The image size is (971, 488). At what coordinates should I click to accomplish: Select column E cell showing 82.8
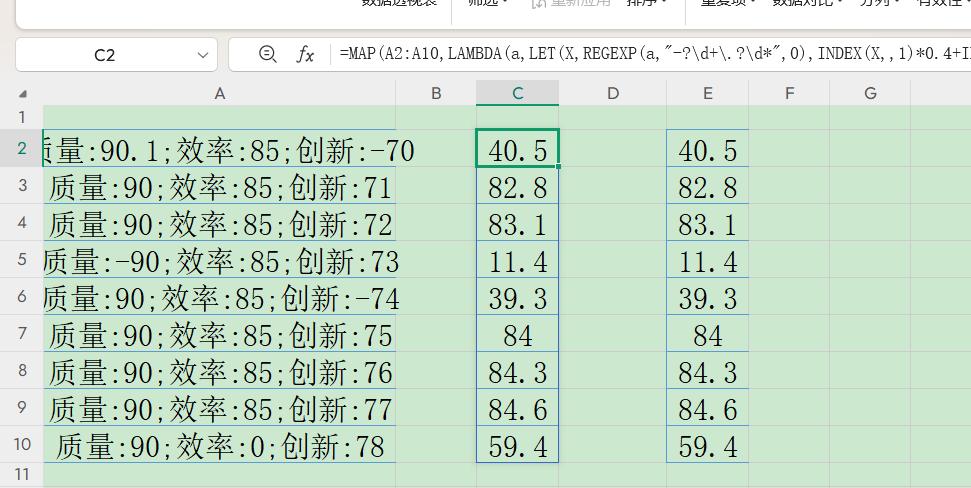(x=707, y=186)
